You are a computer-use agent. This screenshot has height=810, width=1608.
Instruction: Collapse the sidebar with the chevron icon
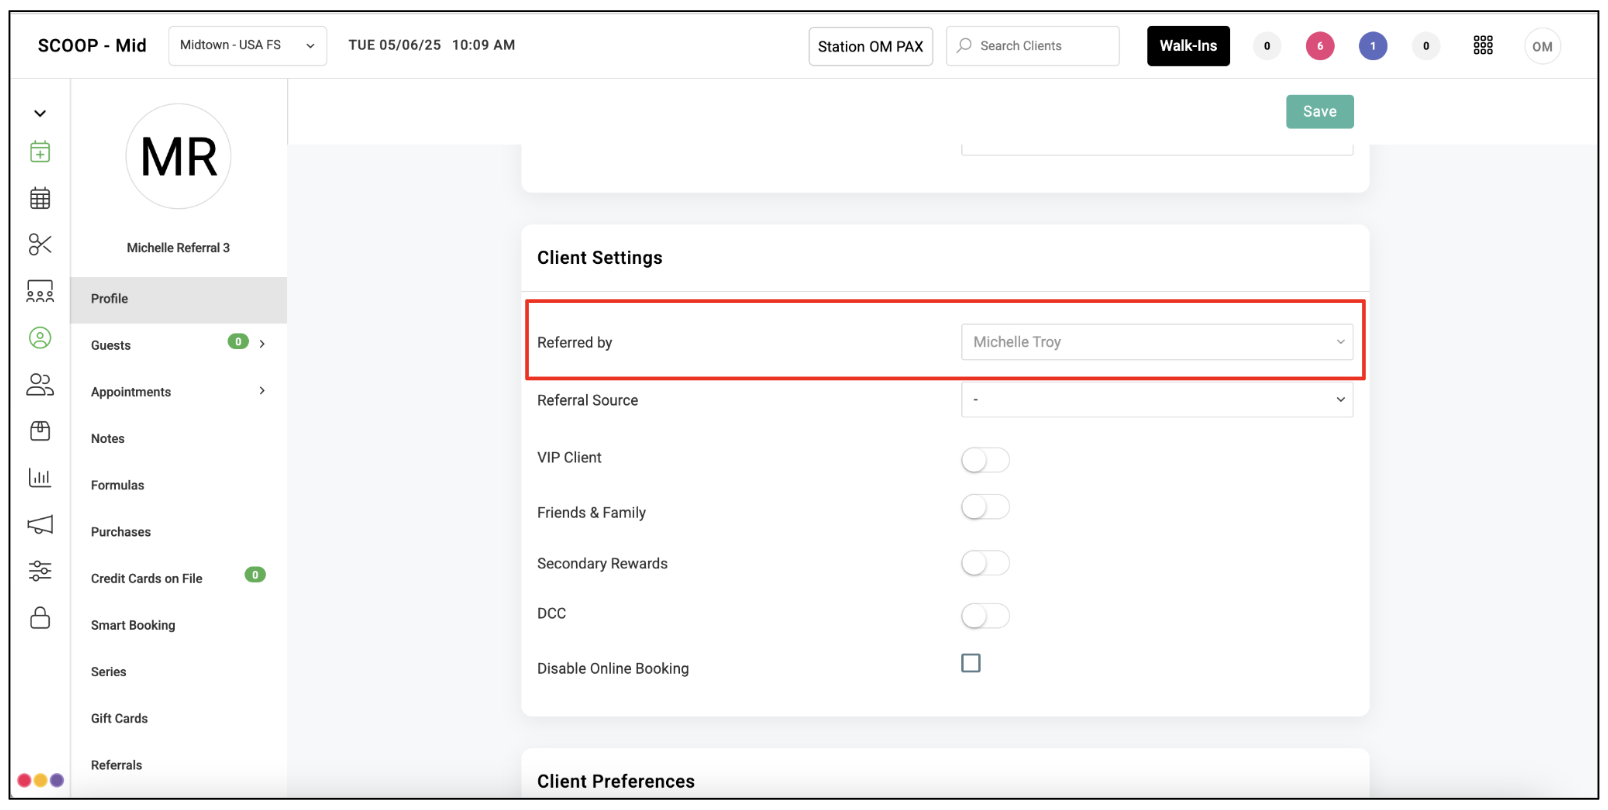click(x=40, y=113)
